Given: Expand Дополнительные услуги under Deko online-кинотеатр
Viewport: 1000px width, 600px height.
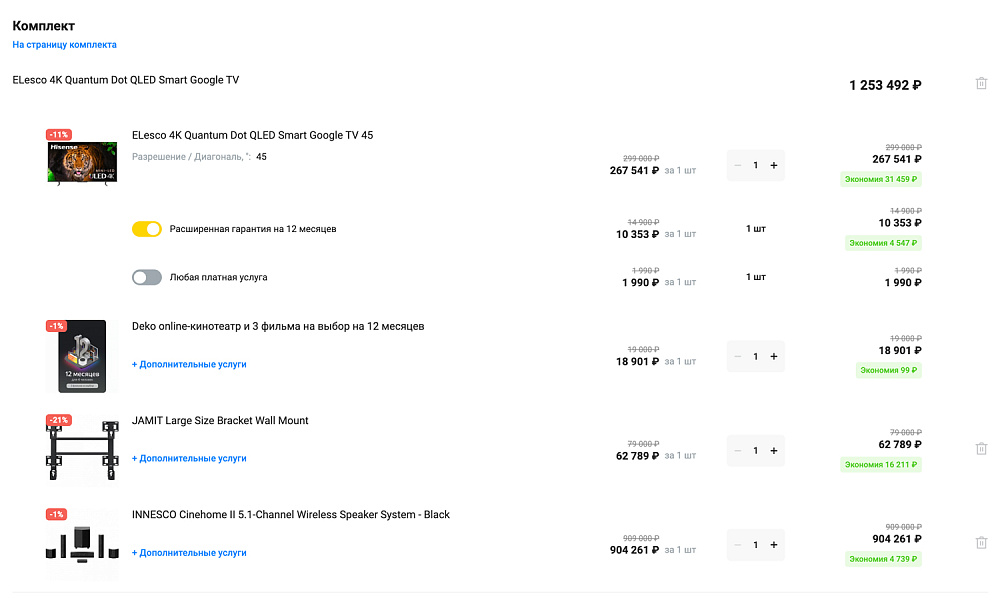Looking at the screenshot, I should (189, 364).
